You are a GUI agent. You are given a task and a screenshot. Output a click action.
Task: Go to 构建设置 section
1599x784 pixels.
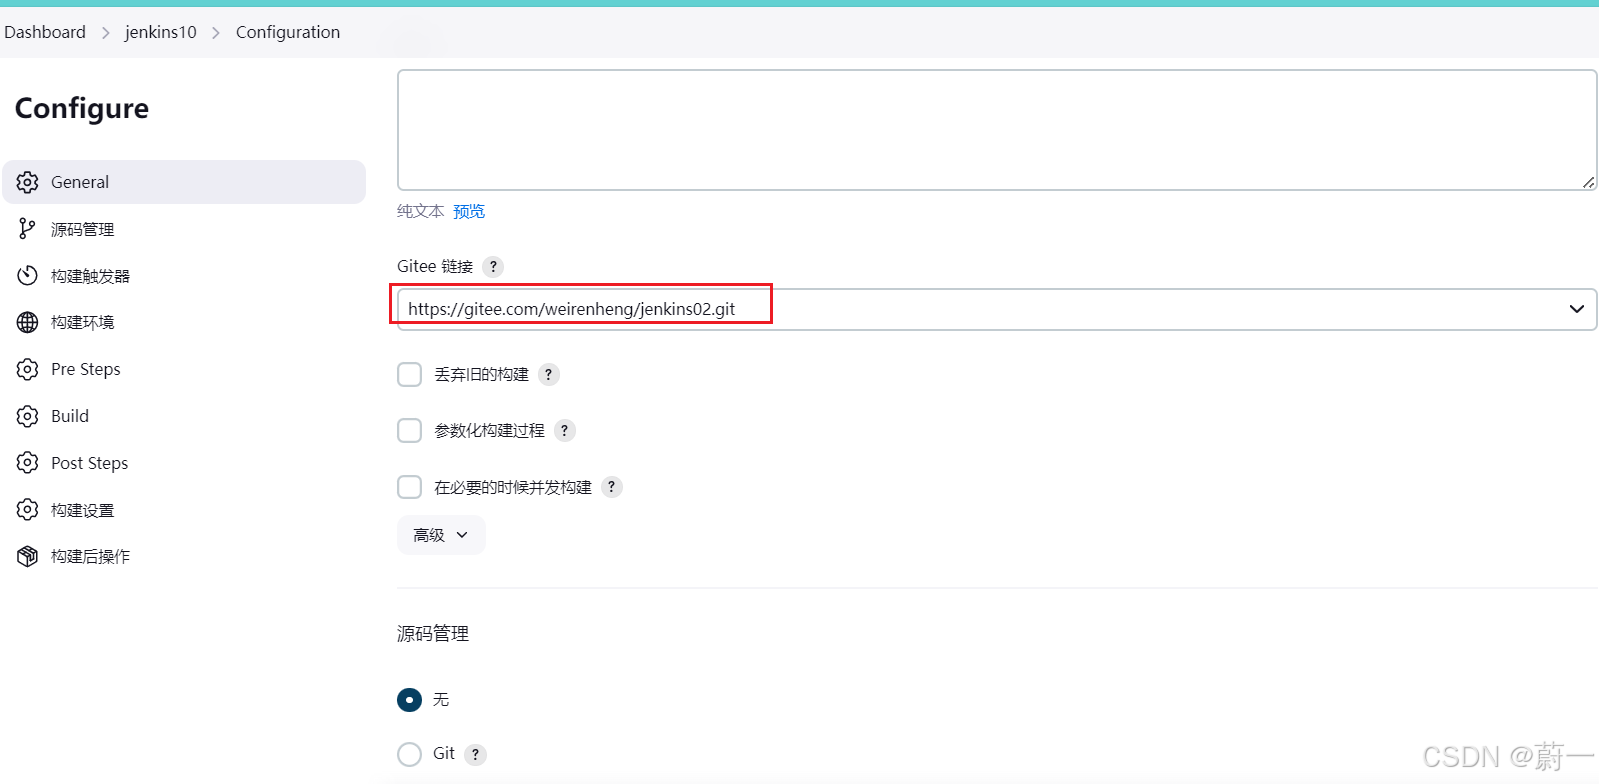(x=184, y=510)
